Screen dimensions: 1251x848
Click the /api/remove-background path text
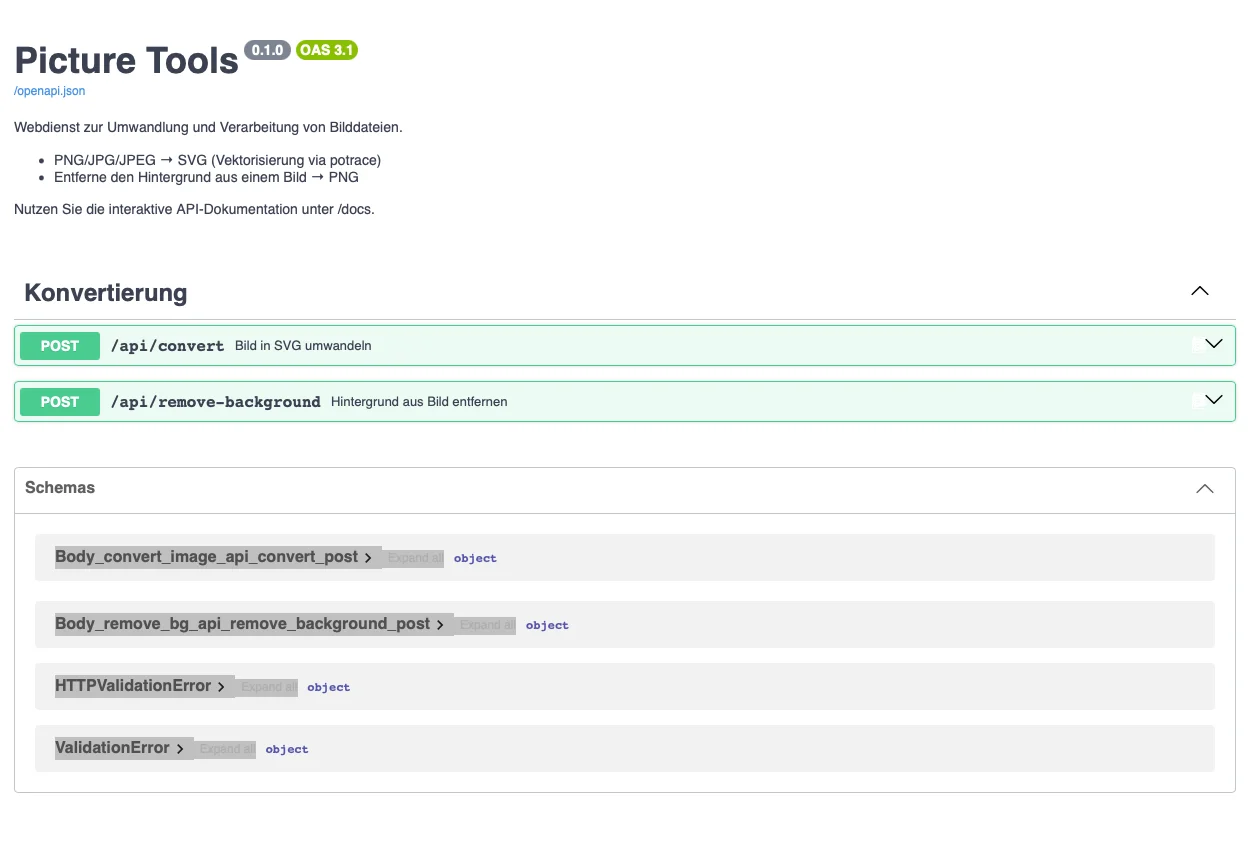coord(215,402)
